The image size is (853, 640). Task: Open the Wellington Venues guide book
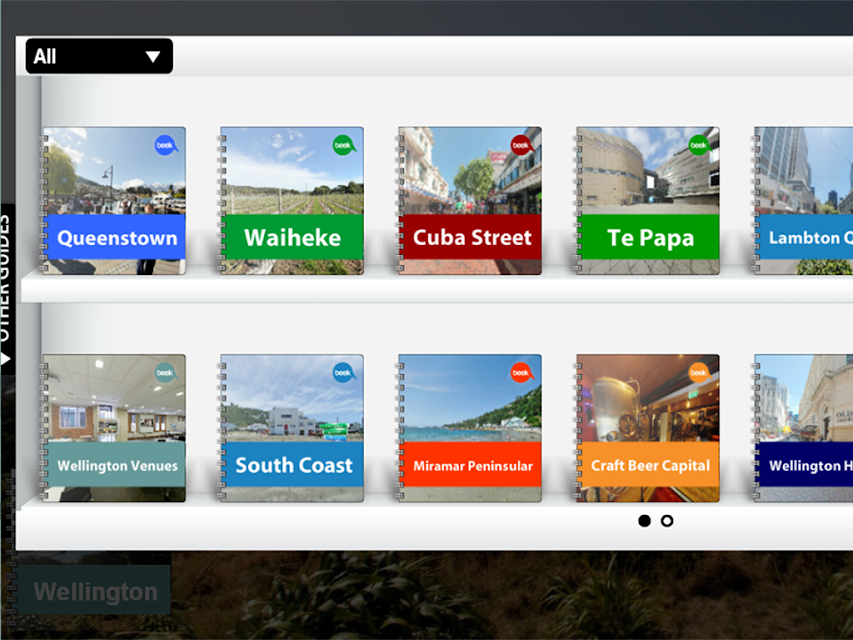[114, 428]
